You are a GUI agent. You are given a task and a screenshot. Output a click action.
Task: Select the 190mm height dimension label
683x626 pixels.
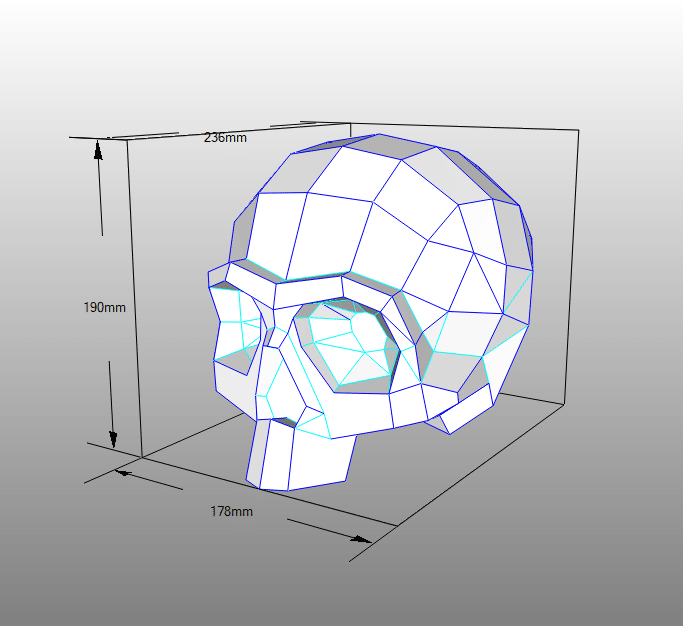coord(104,307)
